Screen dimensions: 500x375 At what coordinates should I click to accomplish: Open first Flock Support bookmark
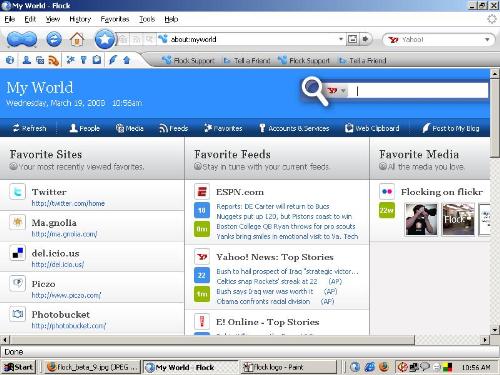pyautogui.click(x=188, y=60)
